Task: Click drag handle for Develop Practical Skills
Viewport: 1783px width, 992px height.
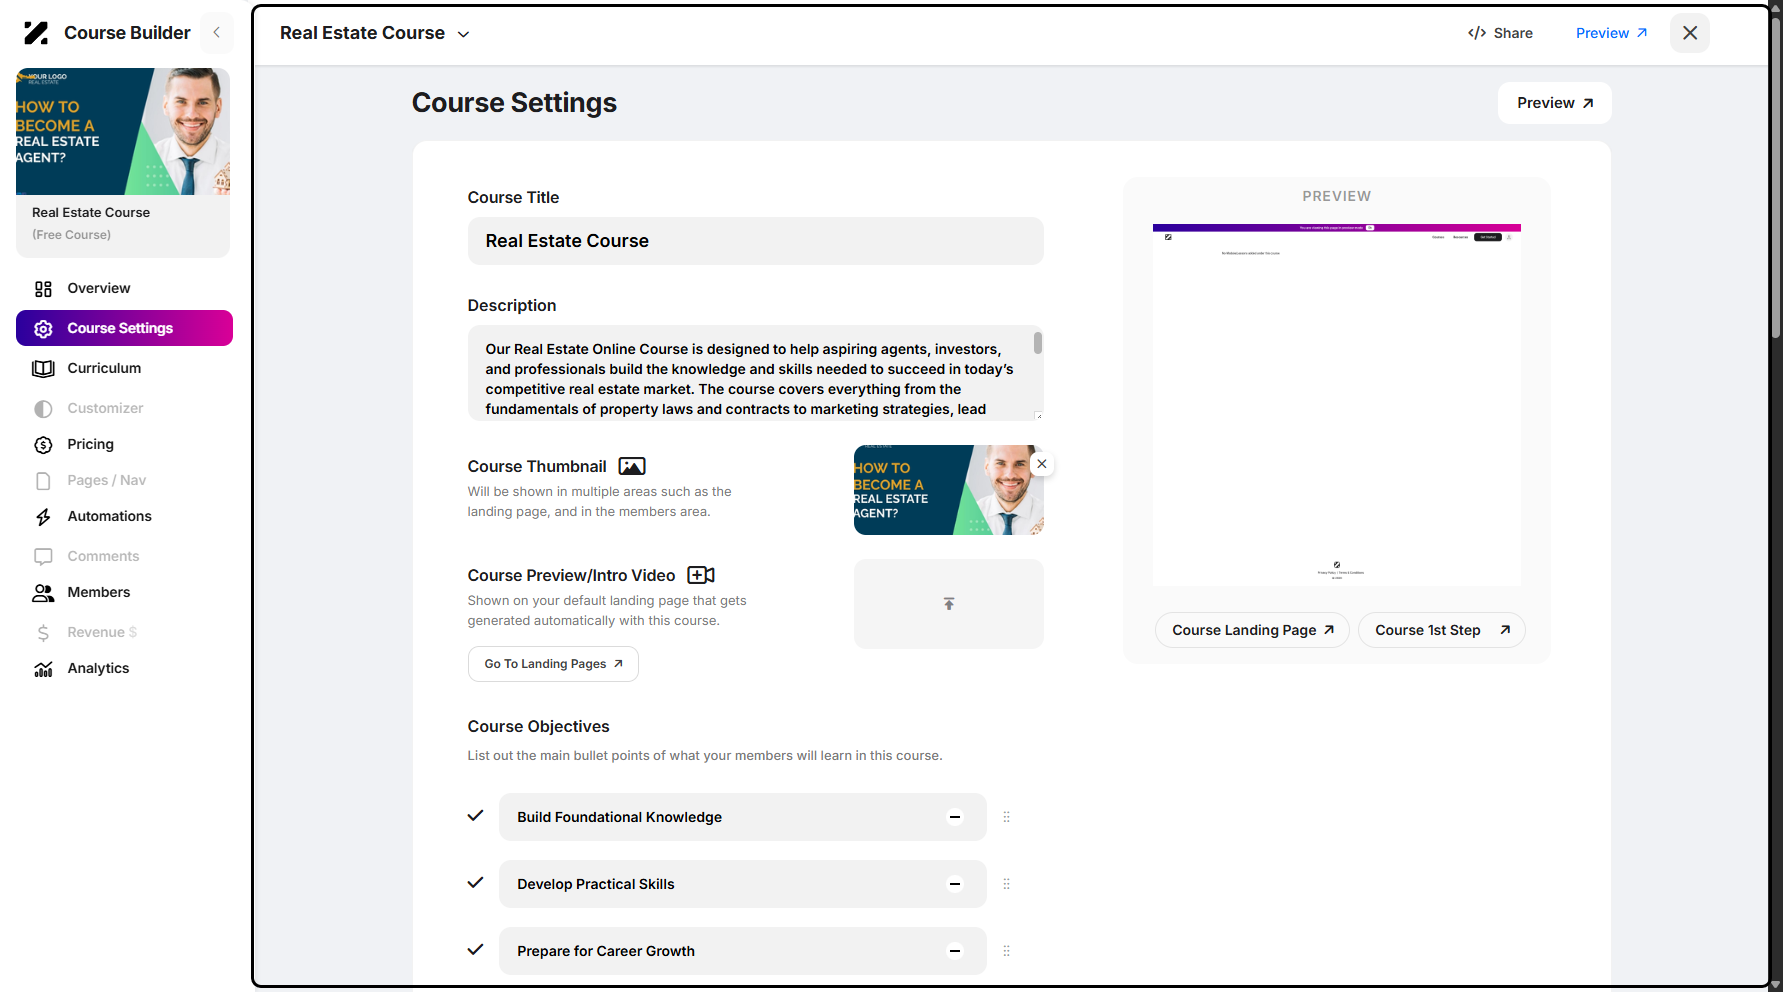Action: [x=1007, y=884]
